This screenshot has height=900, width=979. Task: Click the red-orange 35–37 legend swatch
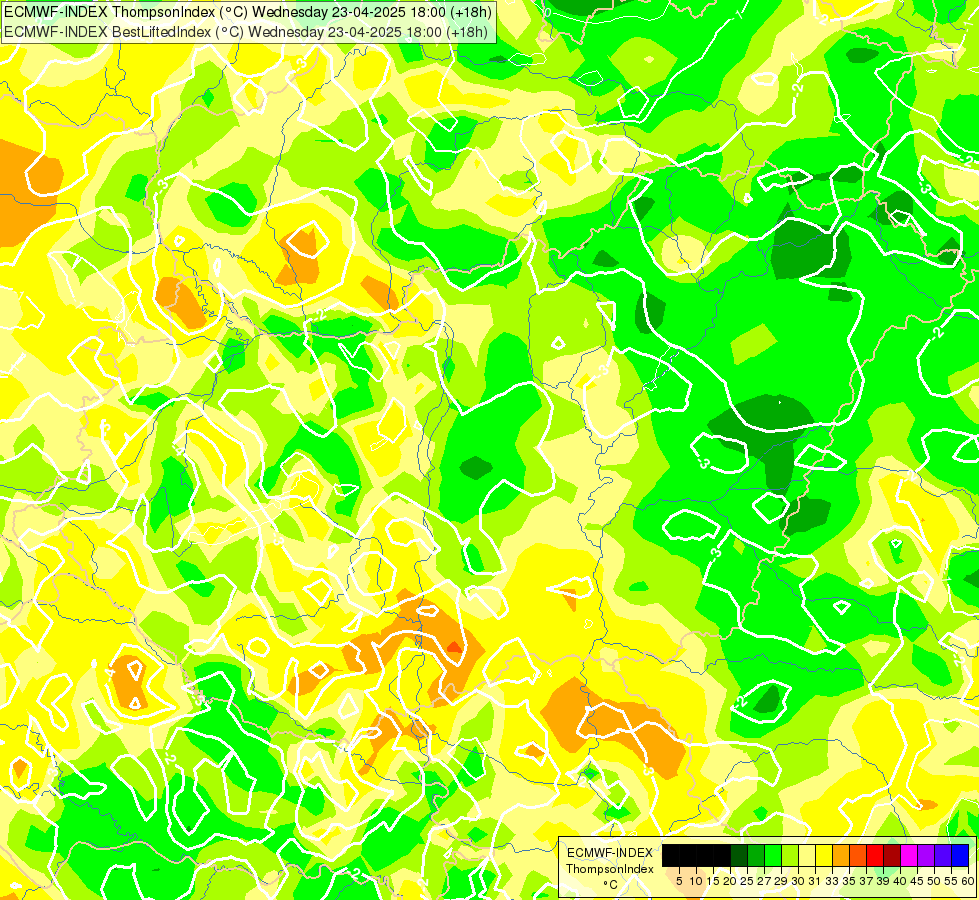(858, 856)
